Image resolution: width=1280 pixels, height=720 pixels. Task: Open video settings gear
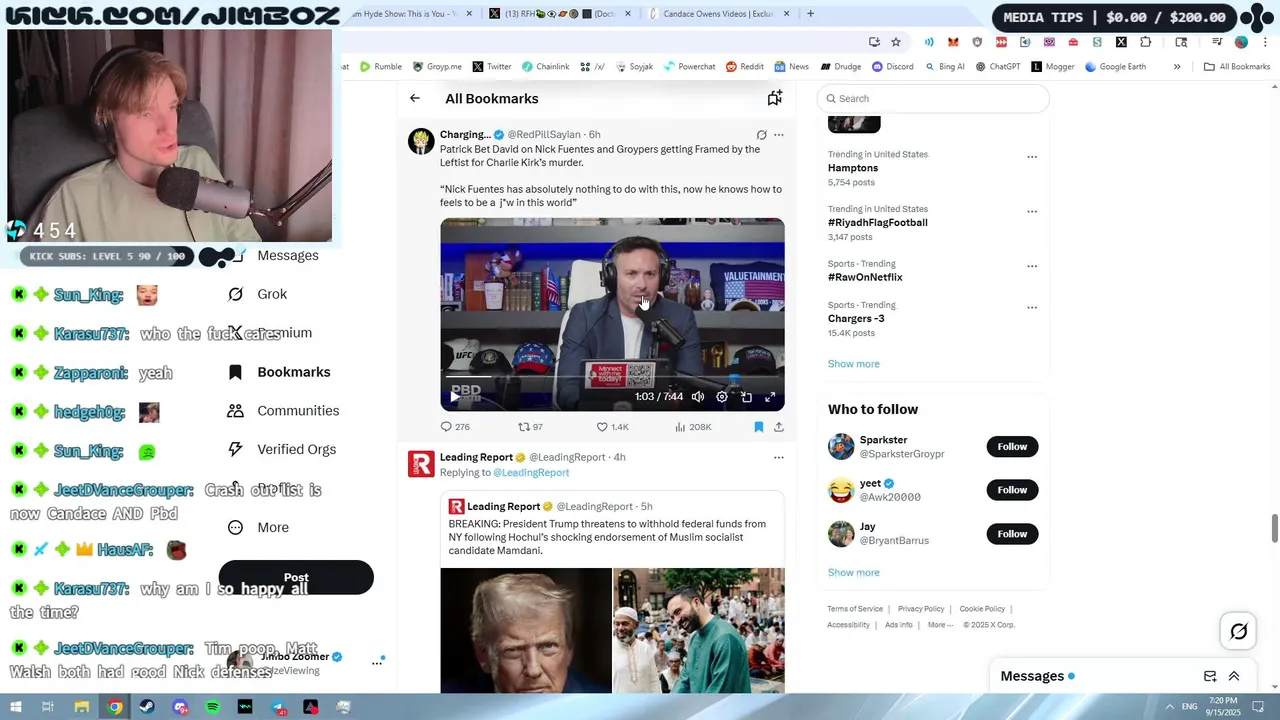coord(722,397)
